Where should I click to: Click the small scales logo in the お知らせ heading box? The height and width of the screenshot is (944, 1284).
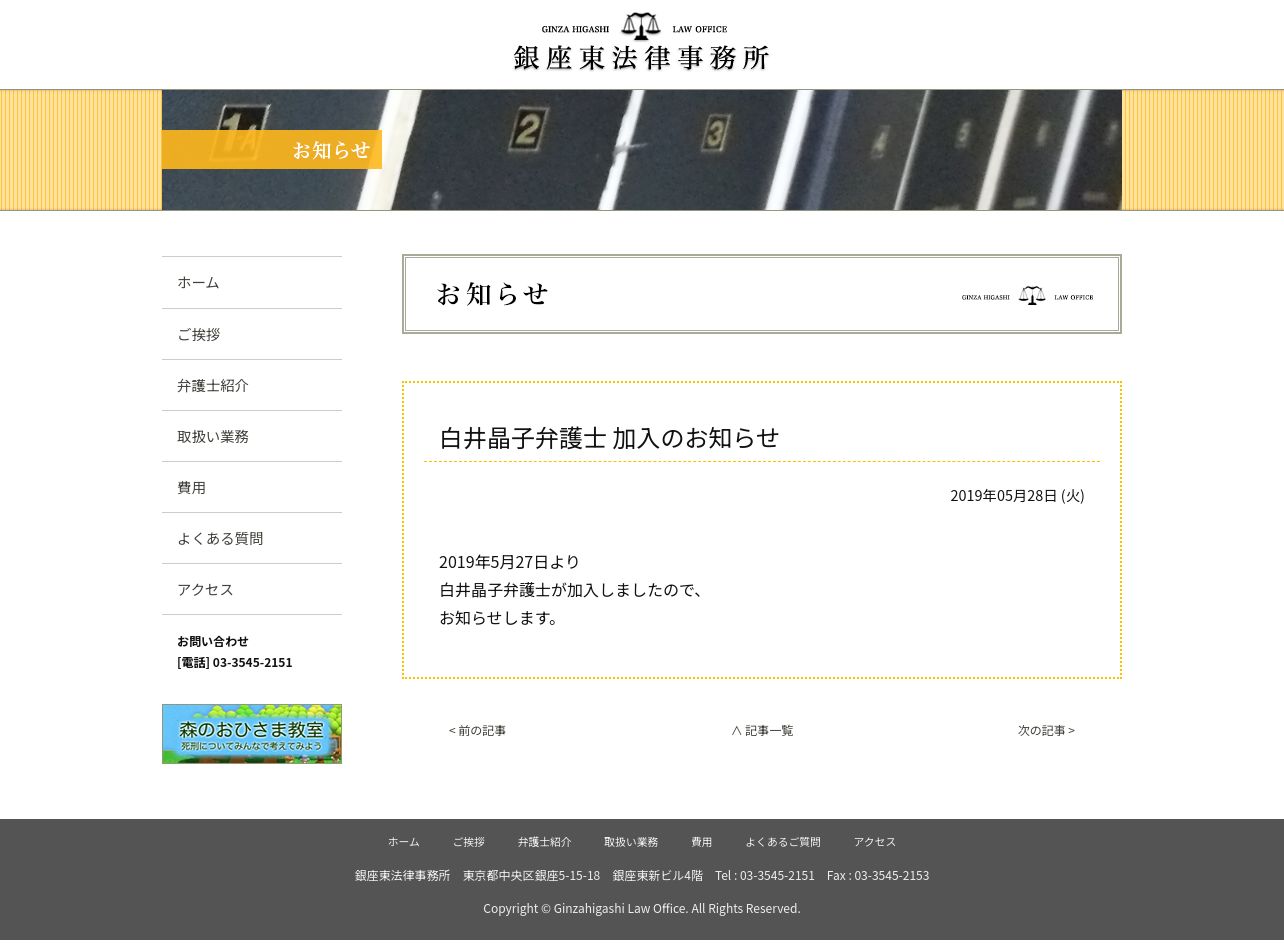(1028, 296)
